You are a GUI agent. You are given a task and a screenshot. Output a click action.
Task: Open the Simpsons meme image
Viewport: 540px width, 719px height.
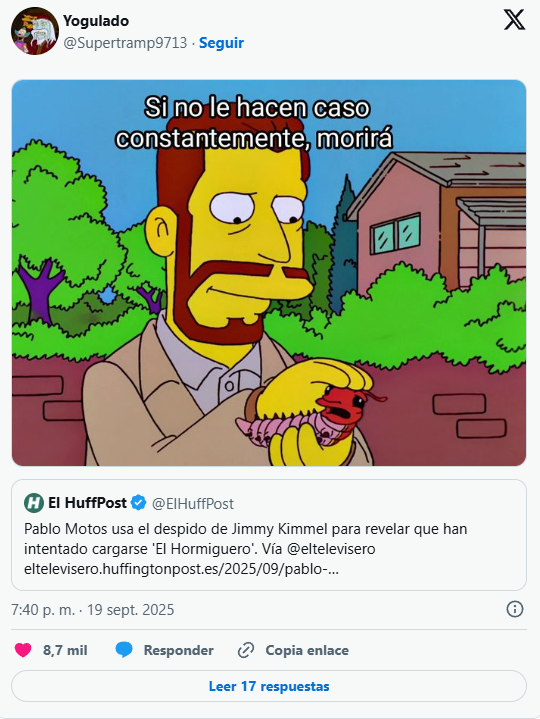(269, 273)
